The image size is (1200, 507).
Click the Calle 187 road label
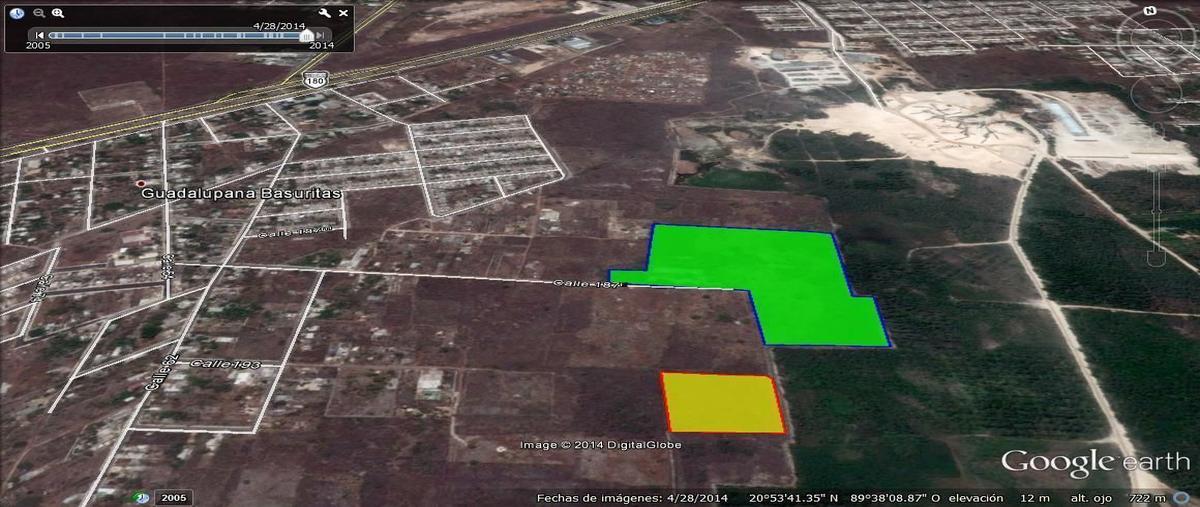point(589,284)
